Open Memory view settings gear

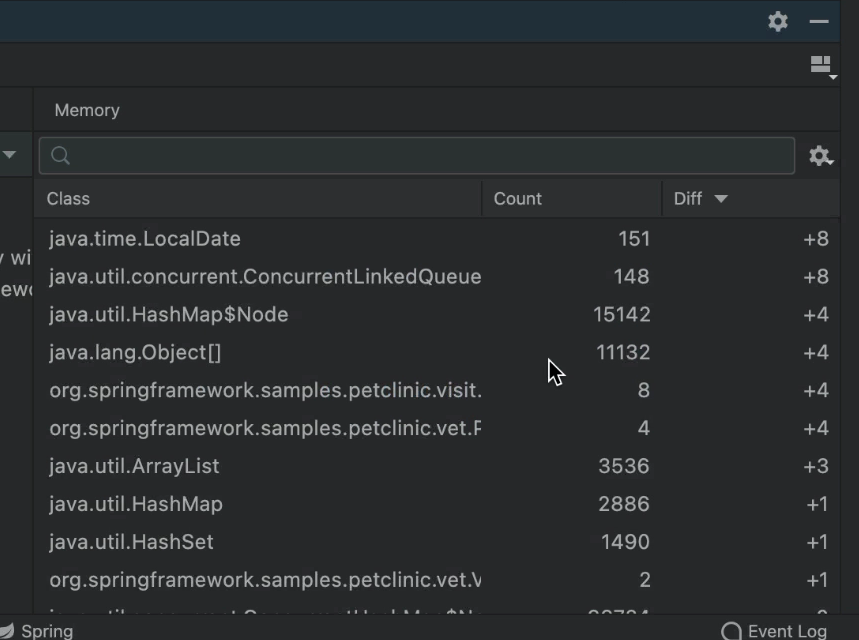[820, 156]
